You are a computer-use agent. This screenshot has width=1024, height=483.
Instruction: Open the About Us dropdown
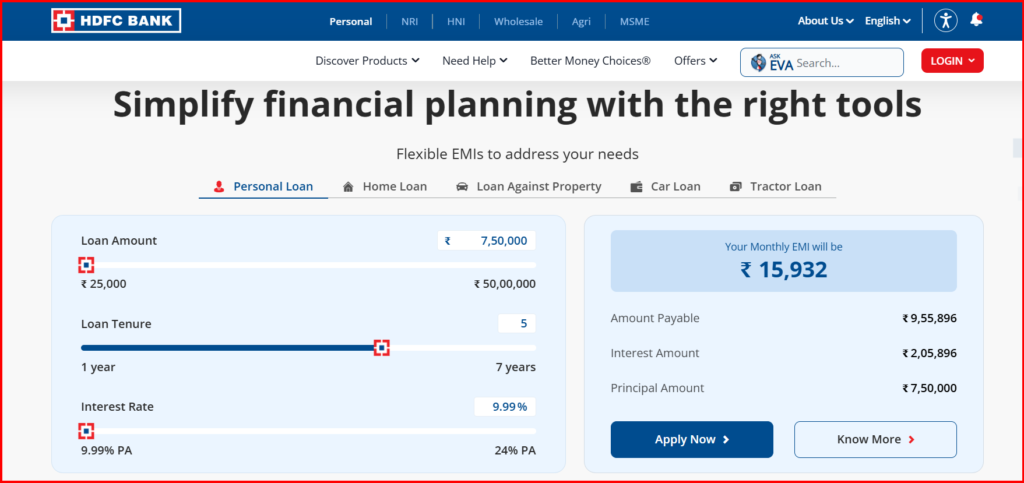point(826,21)
